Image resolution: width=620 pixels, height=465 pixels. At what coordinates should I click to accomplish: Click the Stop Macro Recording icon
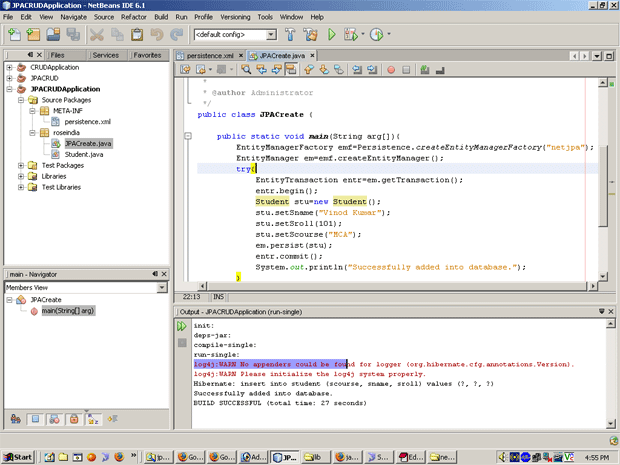coord(406,70)
